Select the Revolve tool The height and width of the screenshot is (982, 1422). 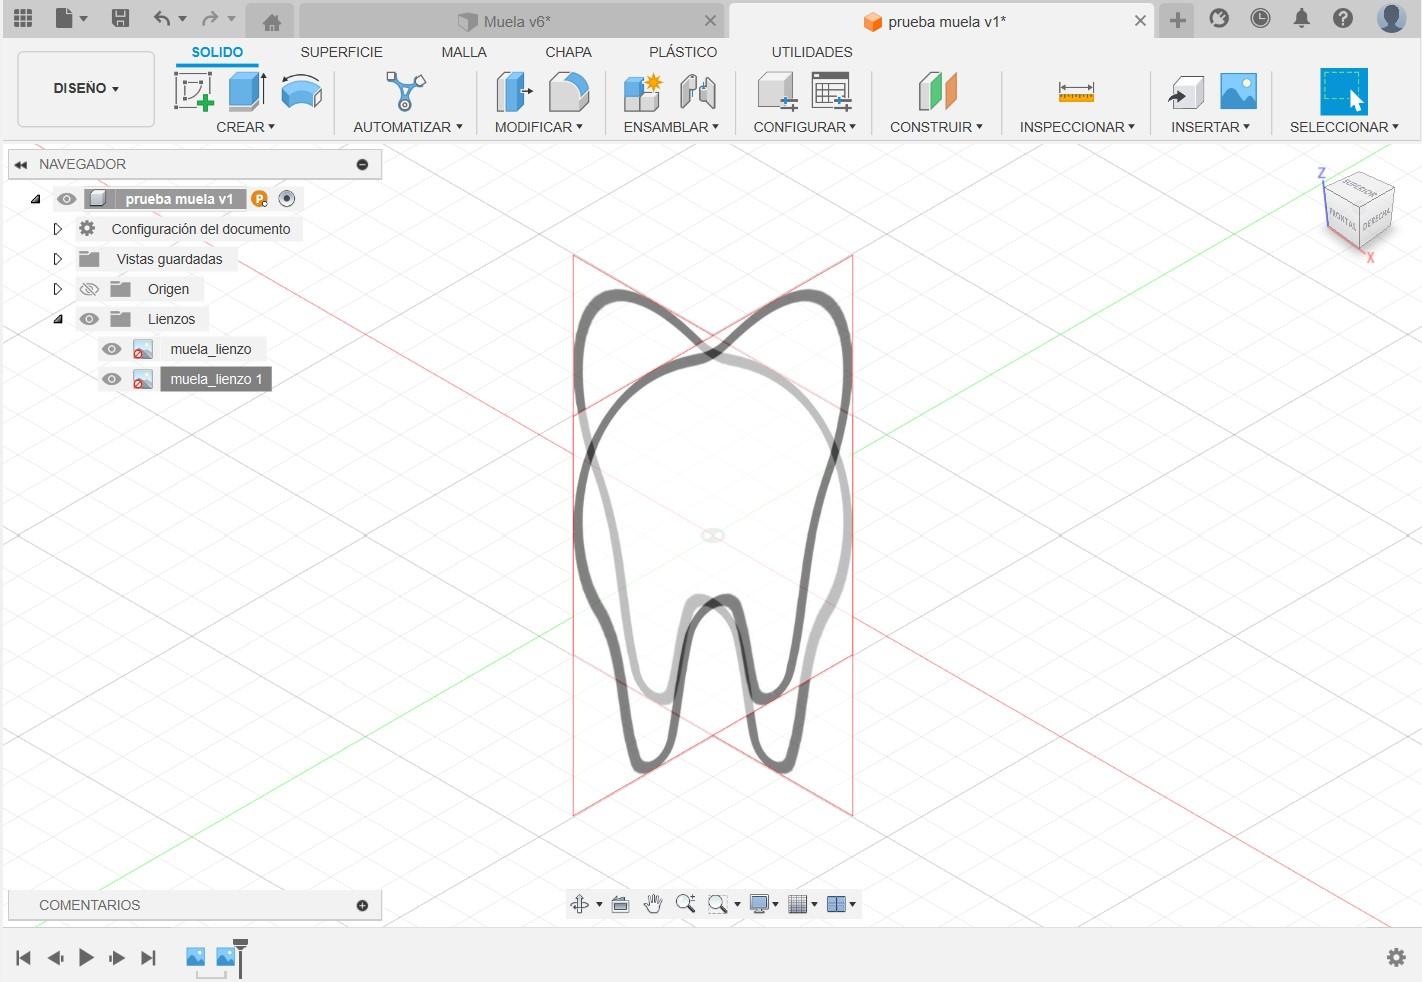(301, 91)
